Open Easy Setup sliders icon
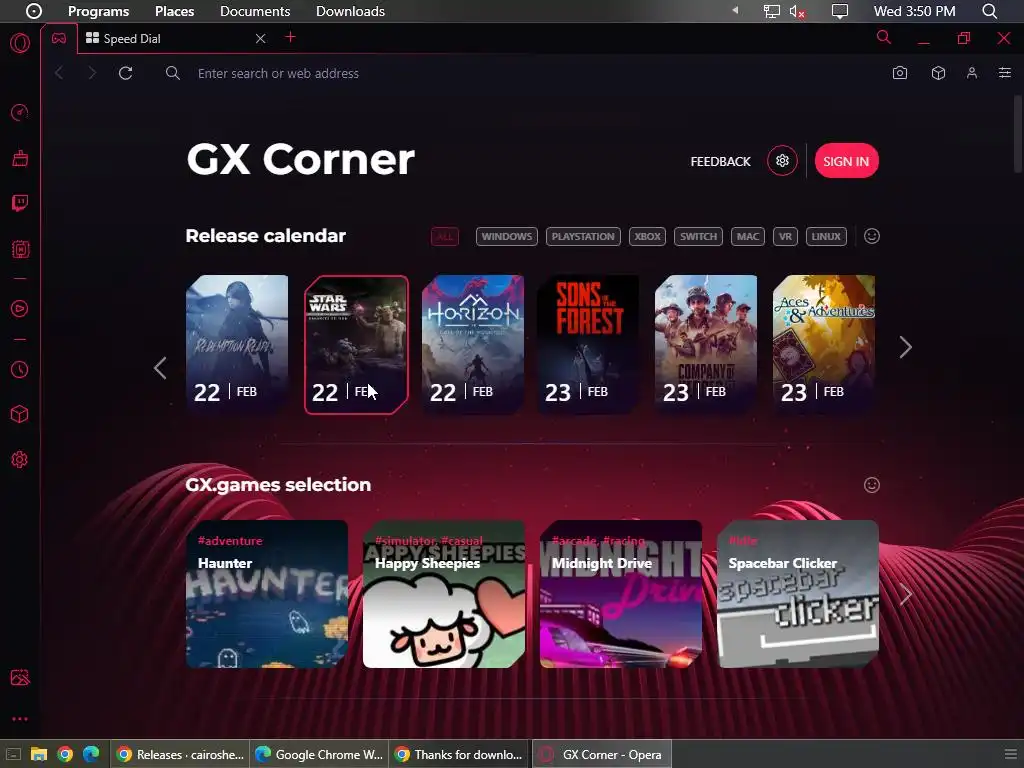Viewport: 1024px width, 768px height. (1005, 73)
